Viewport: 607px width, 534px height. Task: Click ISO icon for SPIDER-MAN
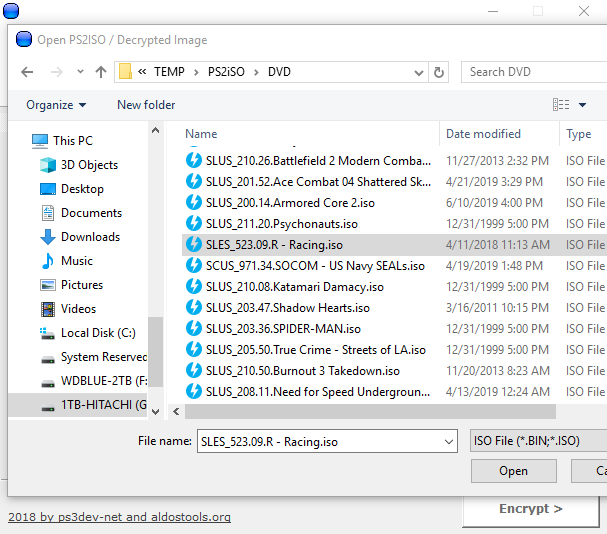click(x=194, y=328)
